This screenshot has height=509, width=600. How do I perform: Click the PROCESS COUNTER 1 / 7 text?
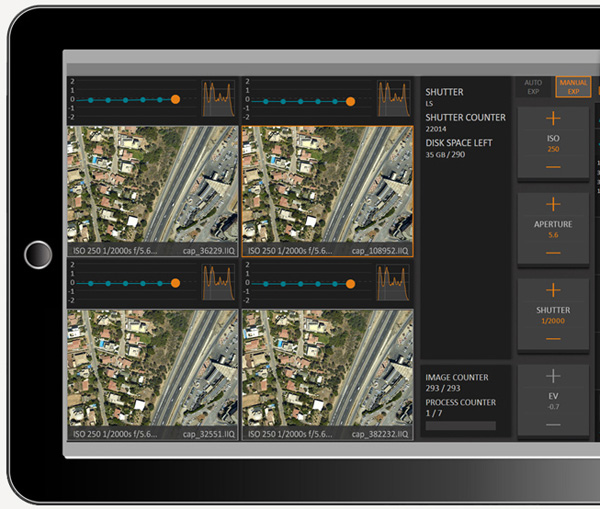(434, 413)
